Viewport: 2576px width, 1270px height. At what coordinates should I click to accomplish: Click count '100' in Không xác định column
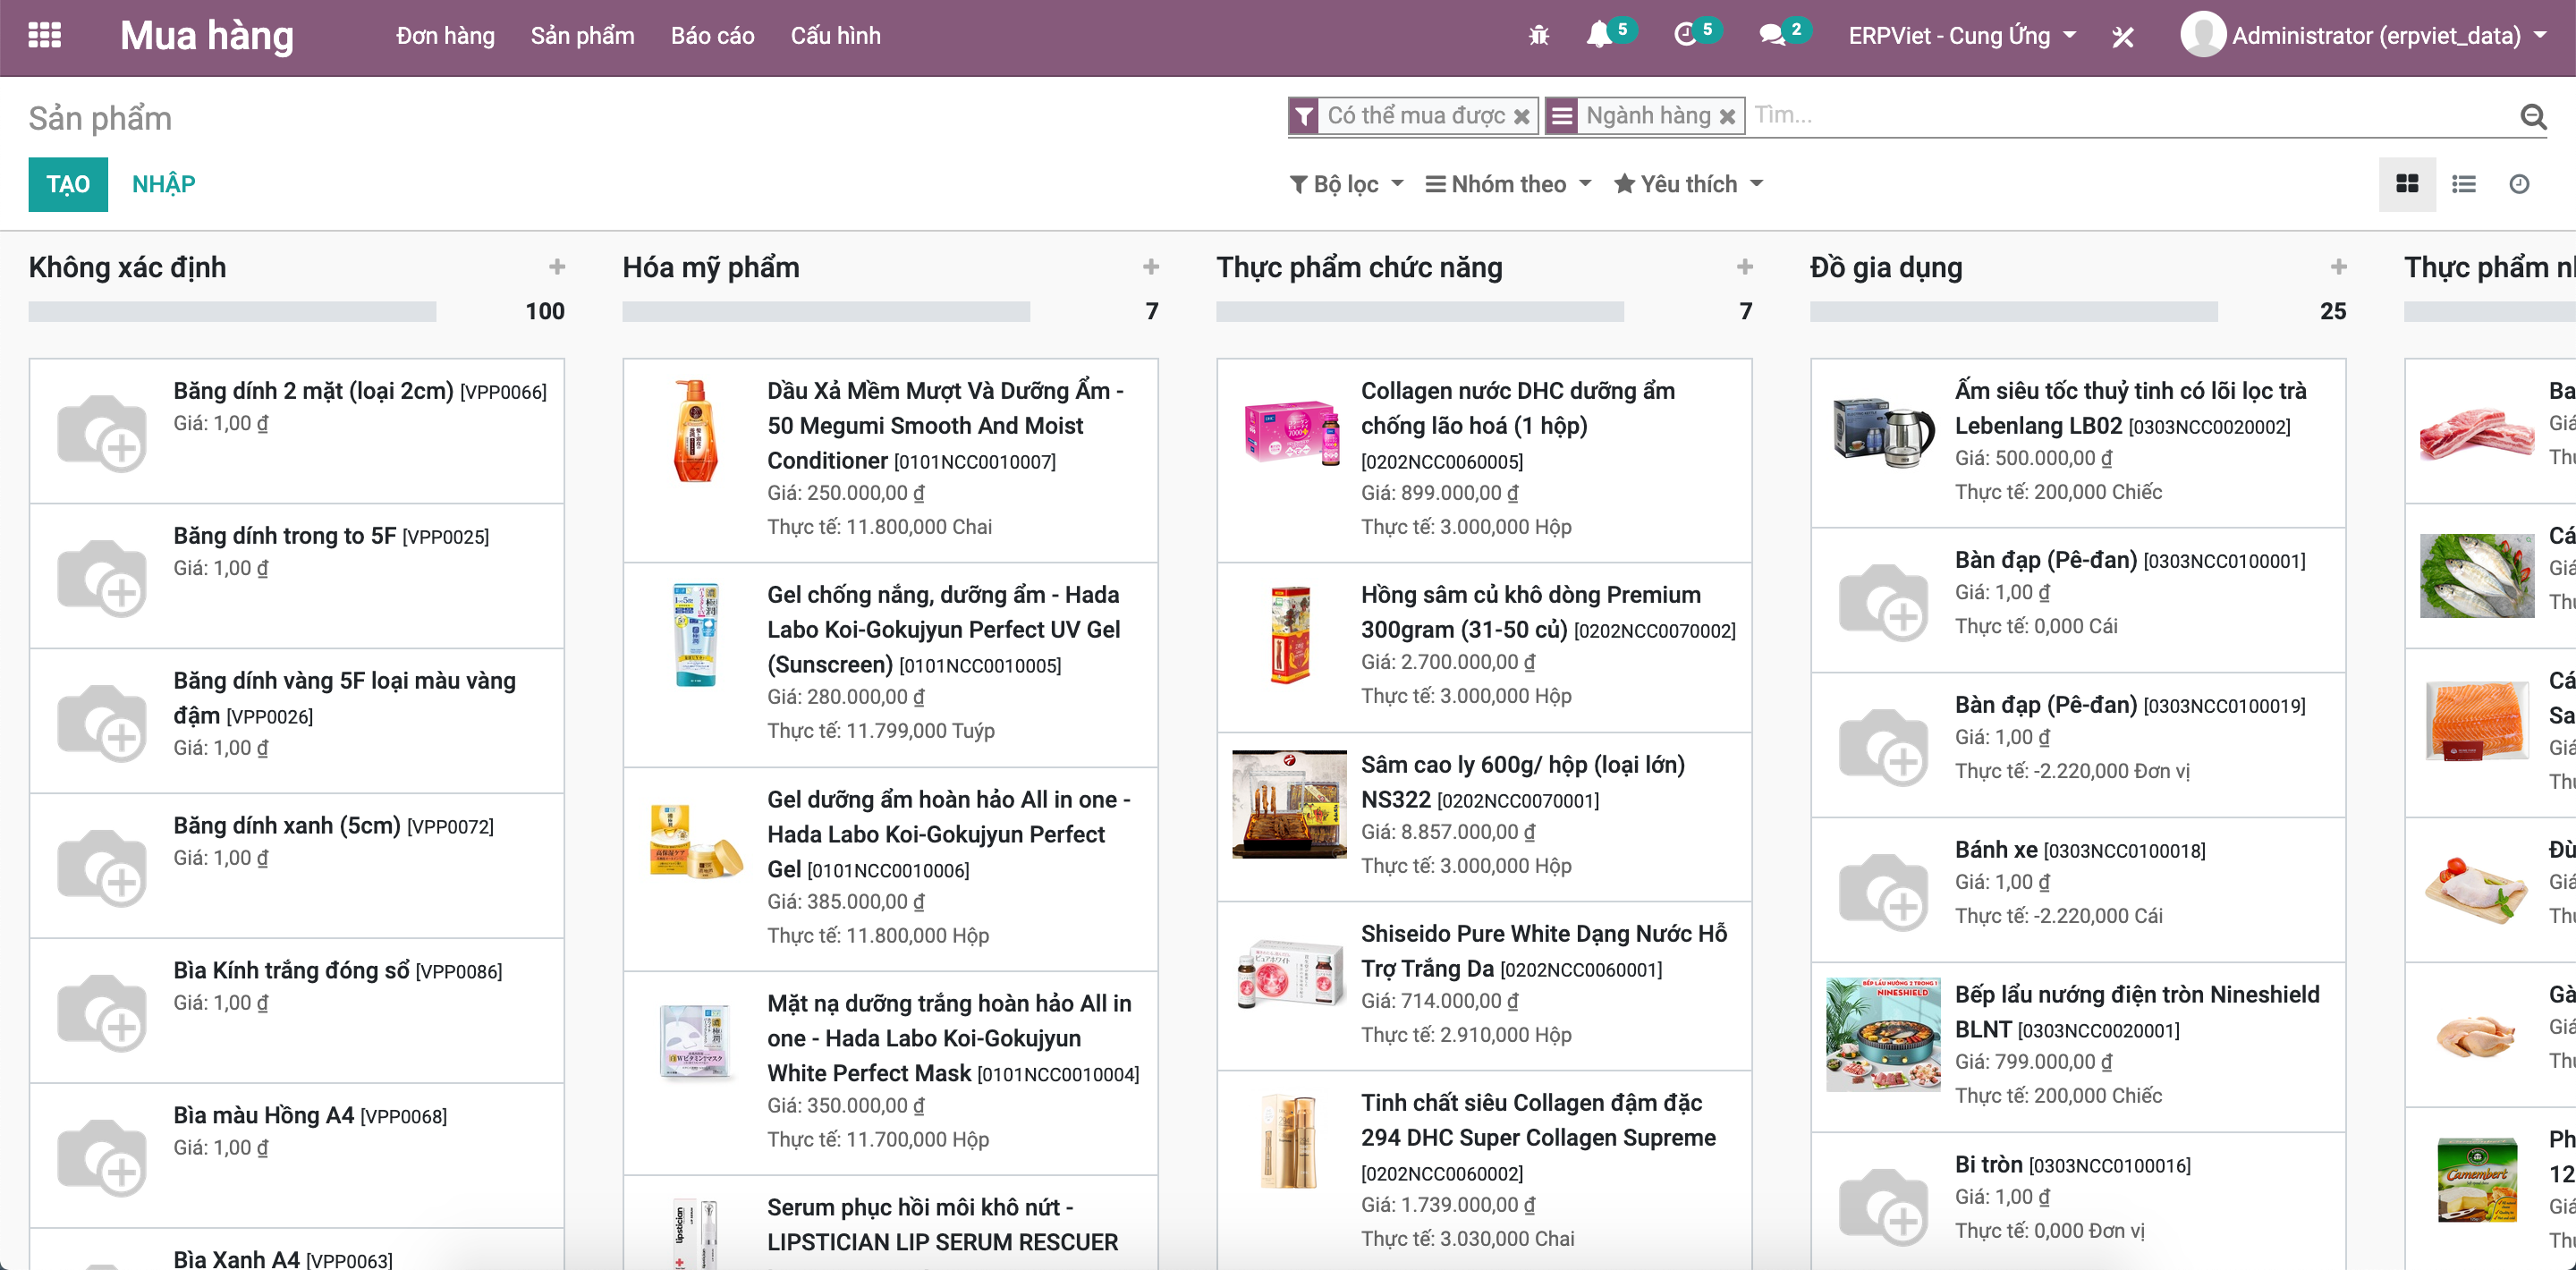(x=545, y=311)
